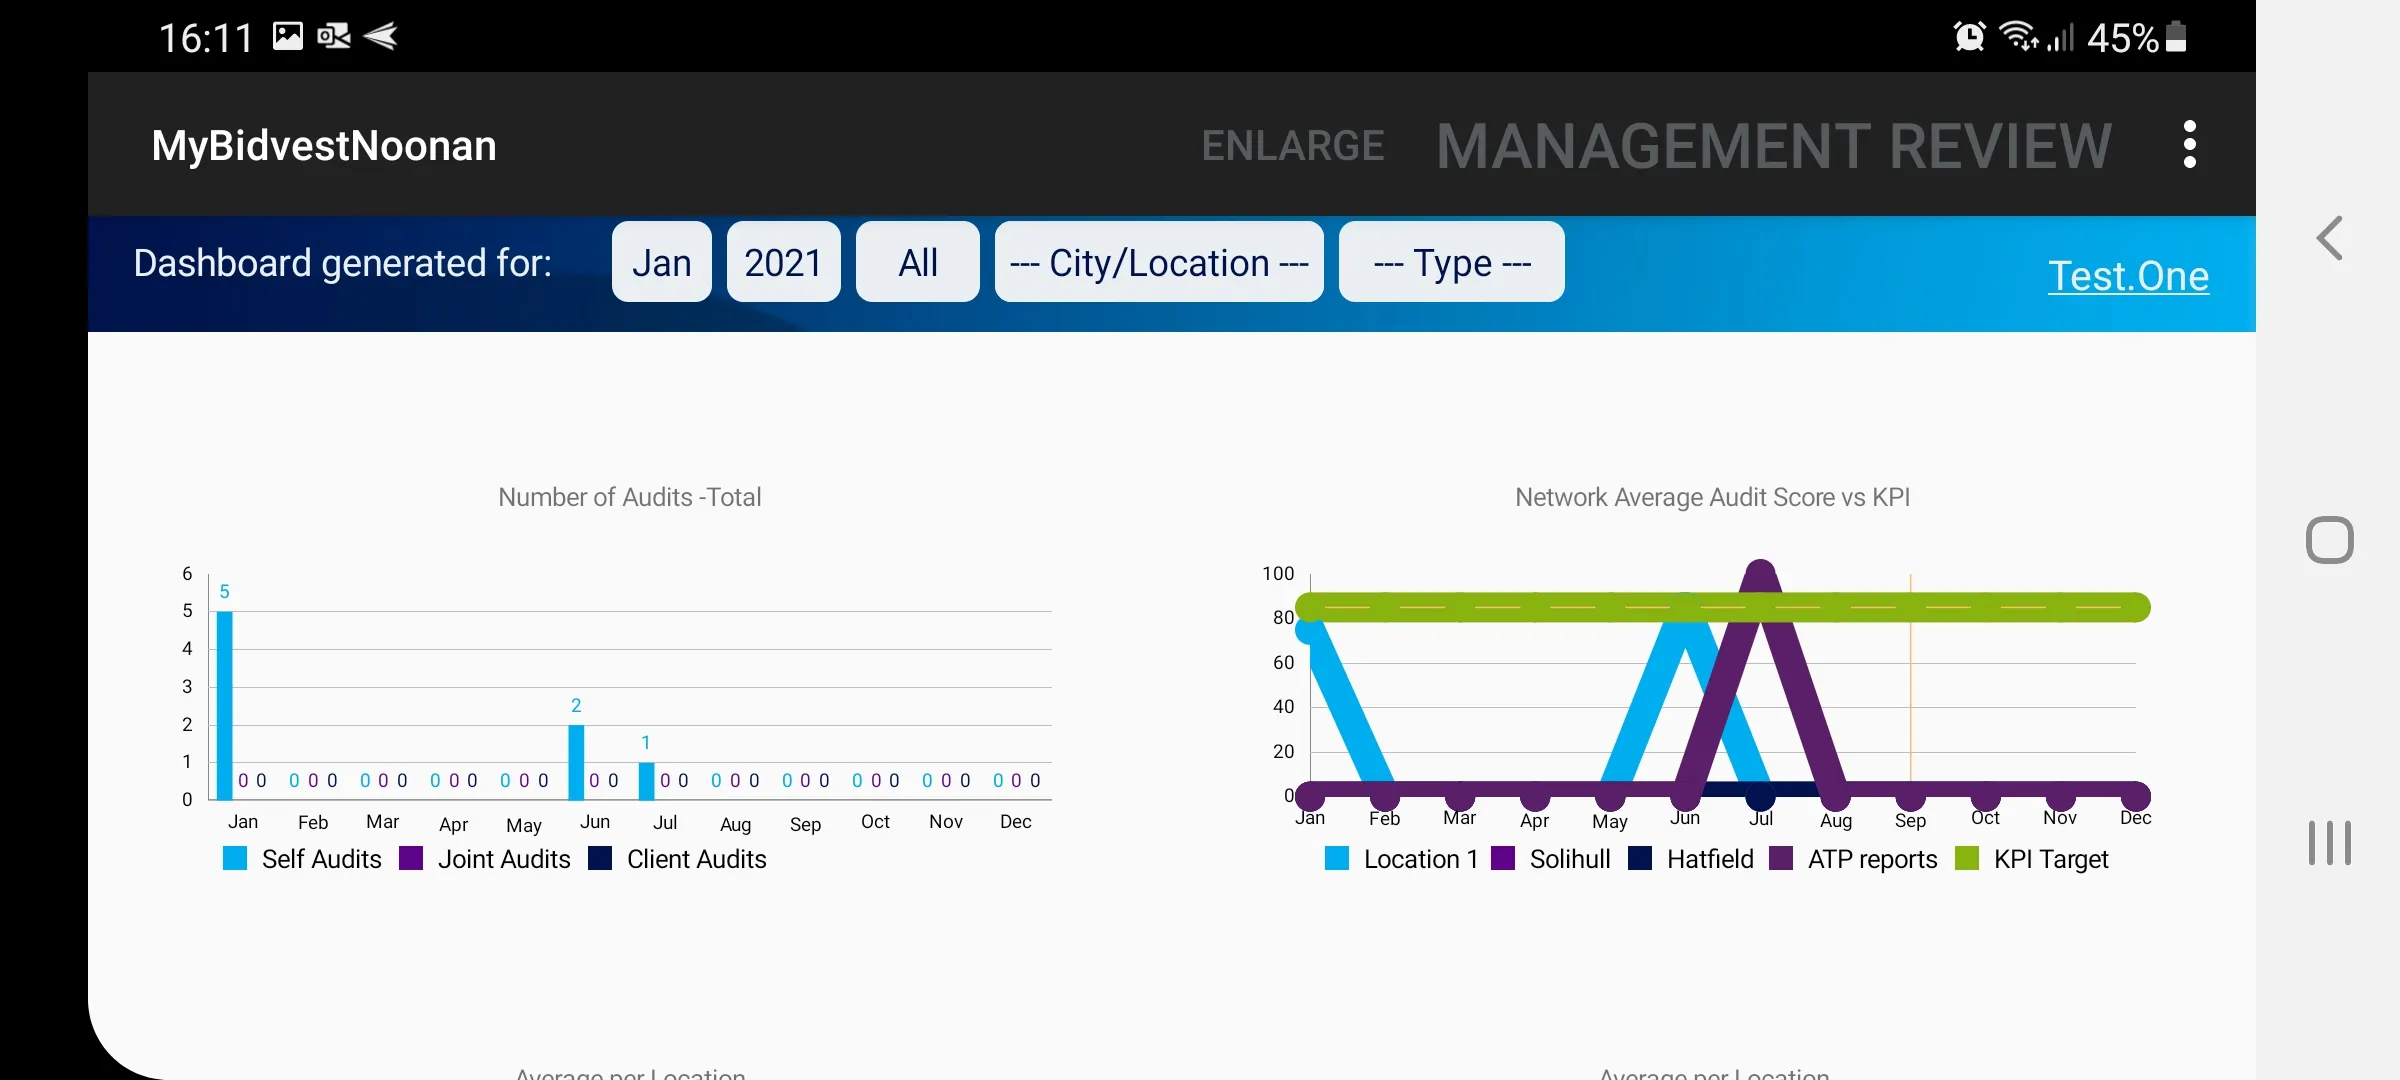This screenshot has height=1080, width=2400.
Task: Select the ATP reports legend icon
Action: pos(1780,858)
